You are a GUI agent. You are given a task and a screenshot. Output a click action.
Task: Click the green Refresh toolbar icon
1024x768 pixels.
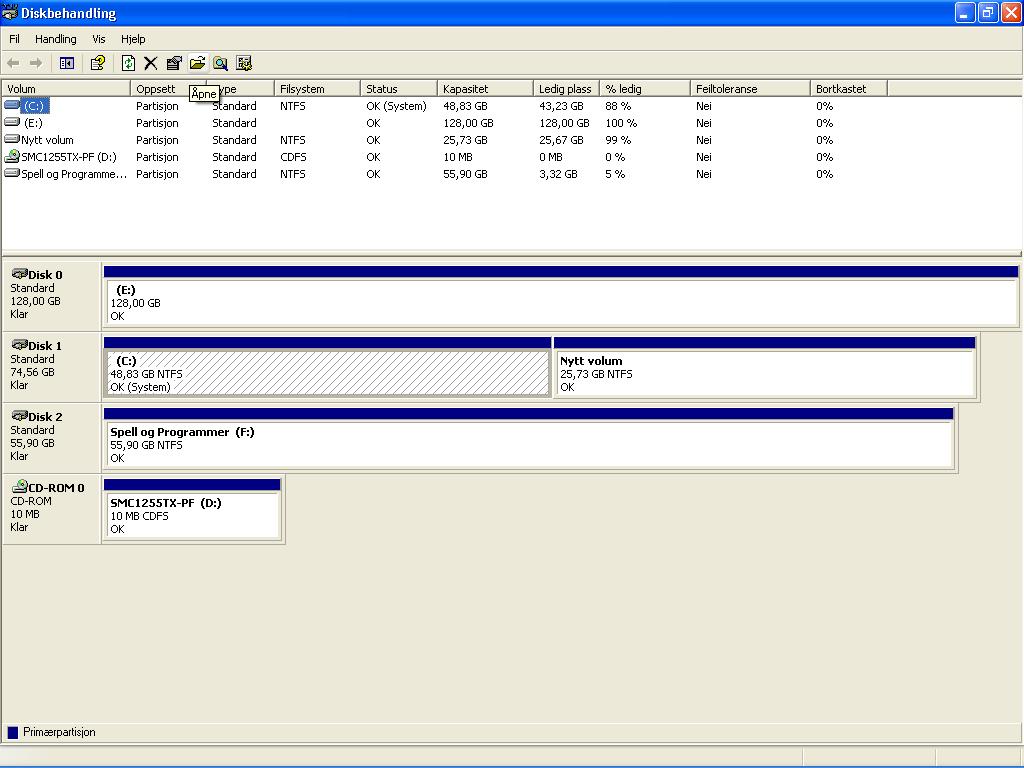128,63
